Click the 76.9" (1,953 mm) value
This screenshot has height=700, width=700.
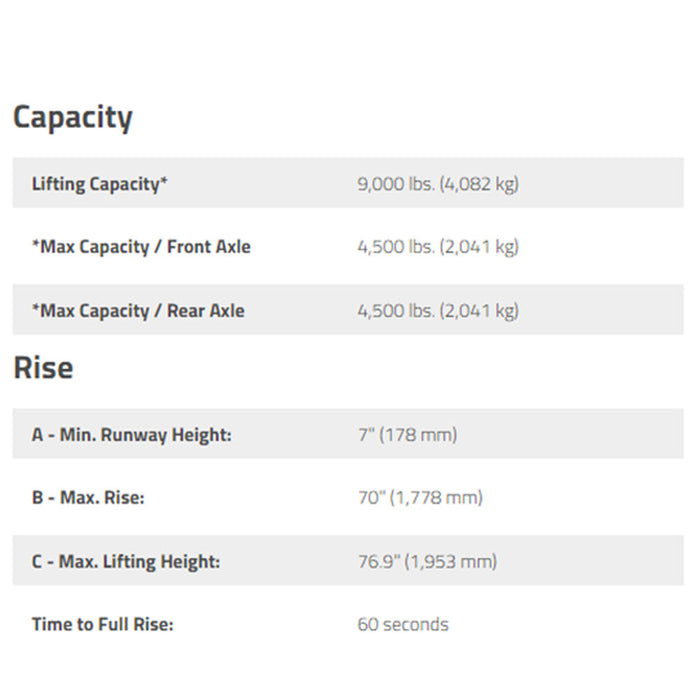point(428,562)
